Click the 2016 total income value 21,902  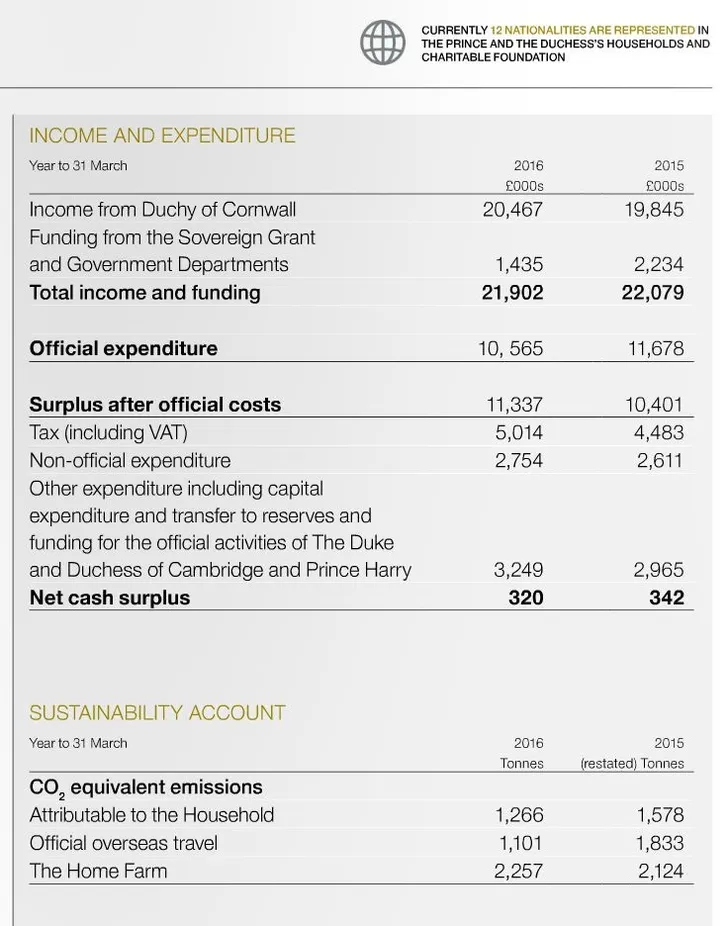click(512, 292)
